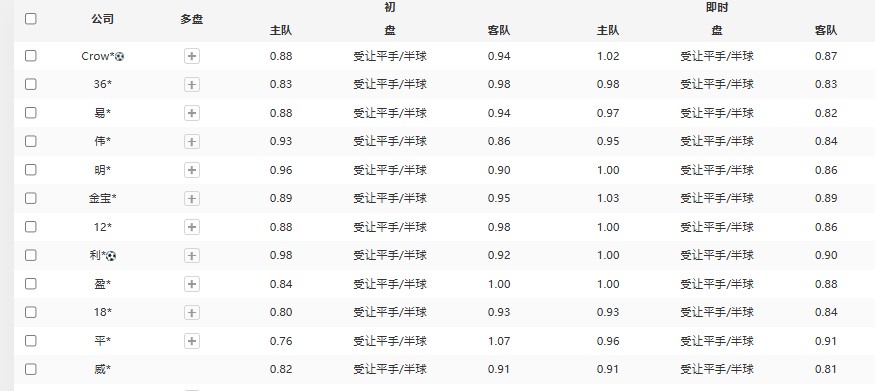Click the live home odds 1.02 for Crow*
The width and height of the screenshot is (875, 391).
(x=608, y=56)
